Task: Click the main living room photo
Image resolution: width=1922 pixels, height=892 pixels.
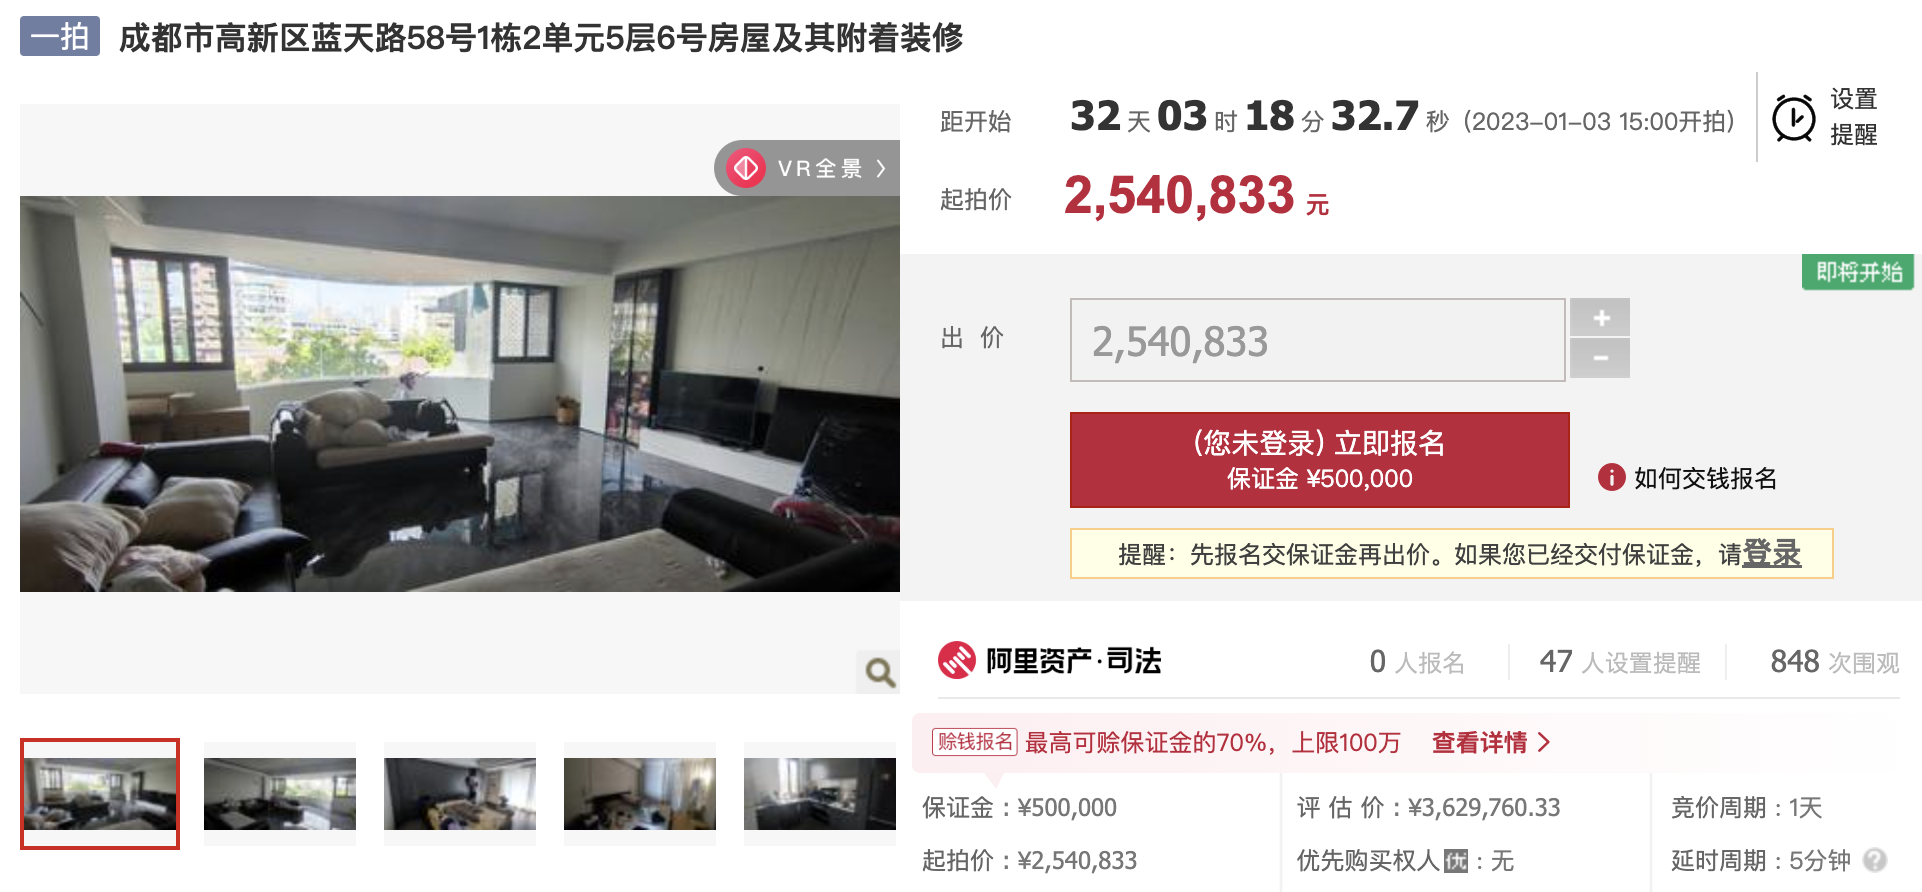Action: coord(460,394)
